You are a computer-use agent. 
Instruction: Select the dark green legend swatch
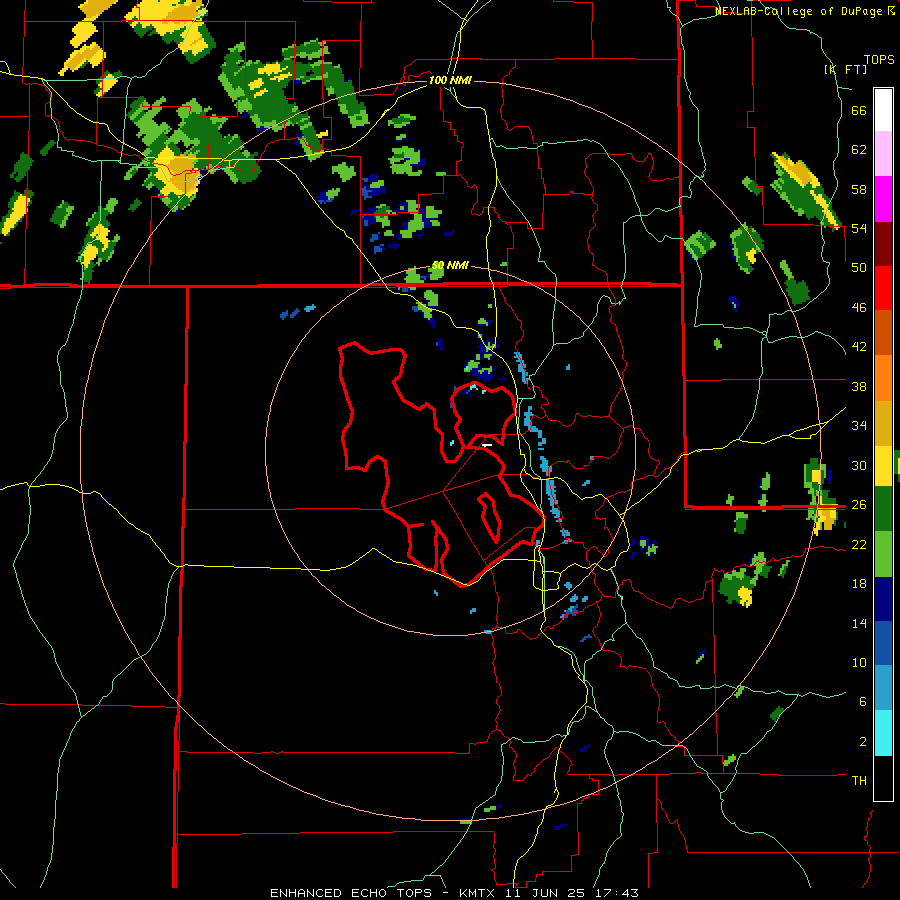(883, 509)
